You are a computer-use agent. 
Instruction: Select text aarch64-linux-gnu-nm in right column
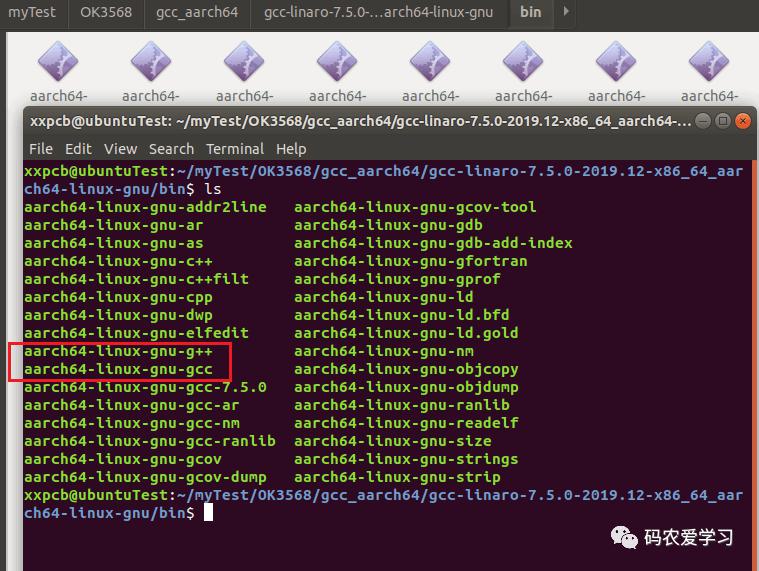[x=384, y=351]
